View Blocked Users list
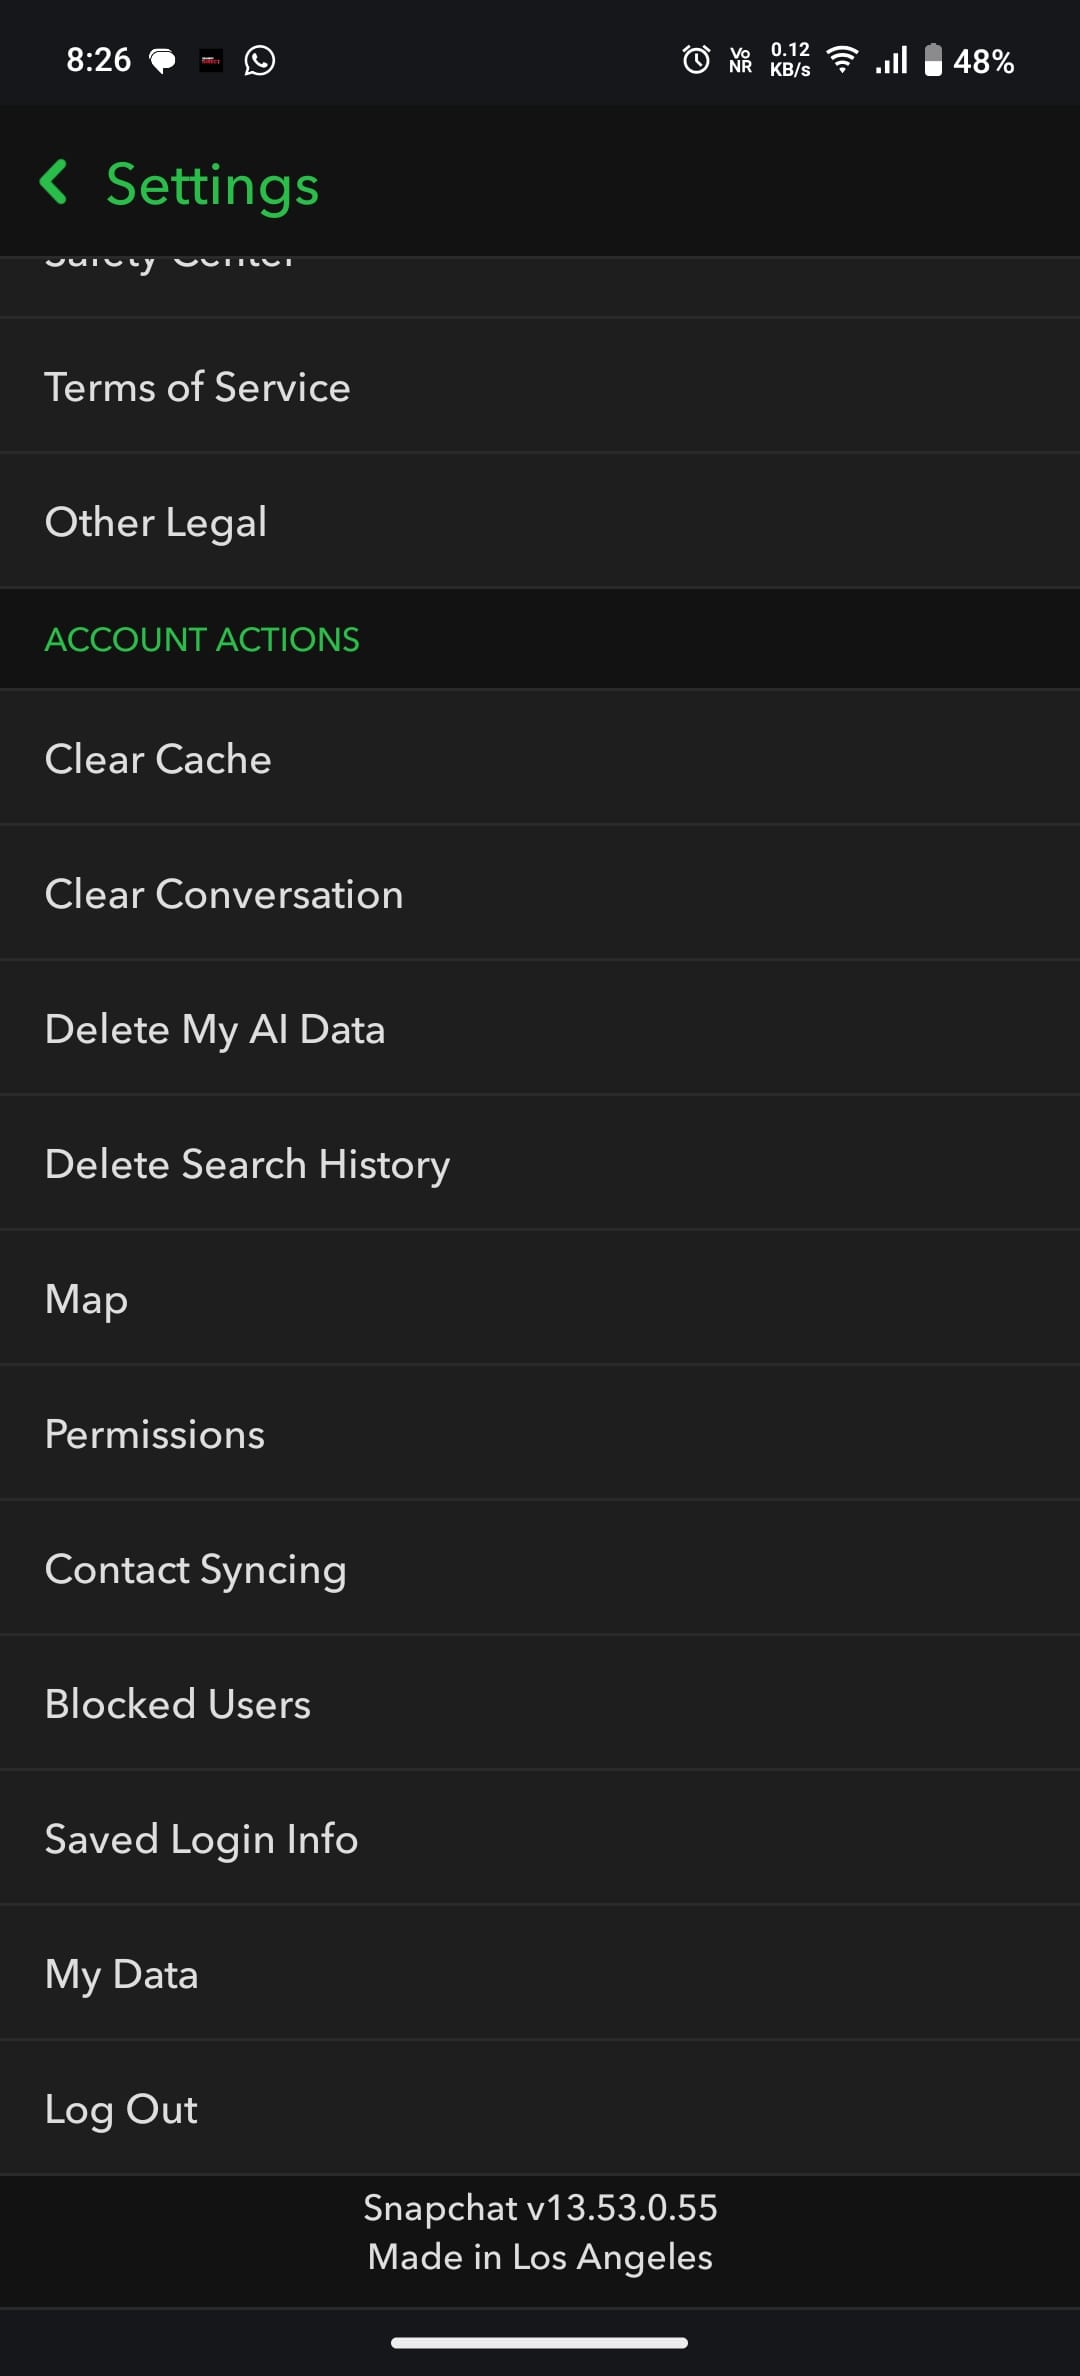Viewport: 1080px width, 2376px height. tap(178, 1704)
